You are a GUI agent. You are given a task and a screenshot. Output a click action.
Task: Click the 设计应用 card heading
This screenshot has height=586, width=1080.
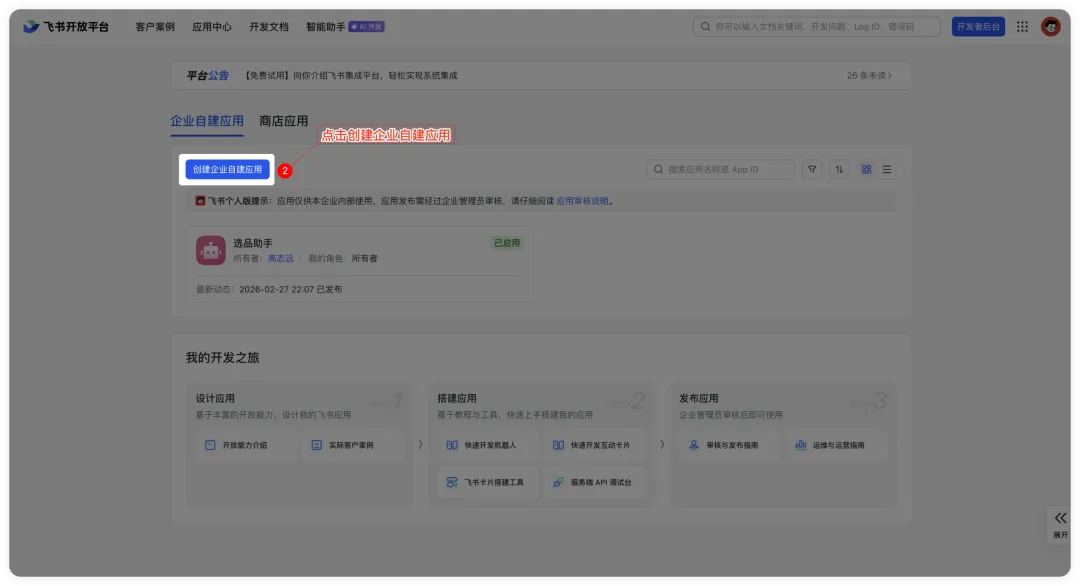click(x=215, y=399)
